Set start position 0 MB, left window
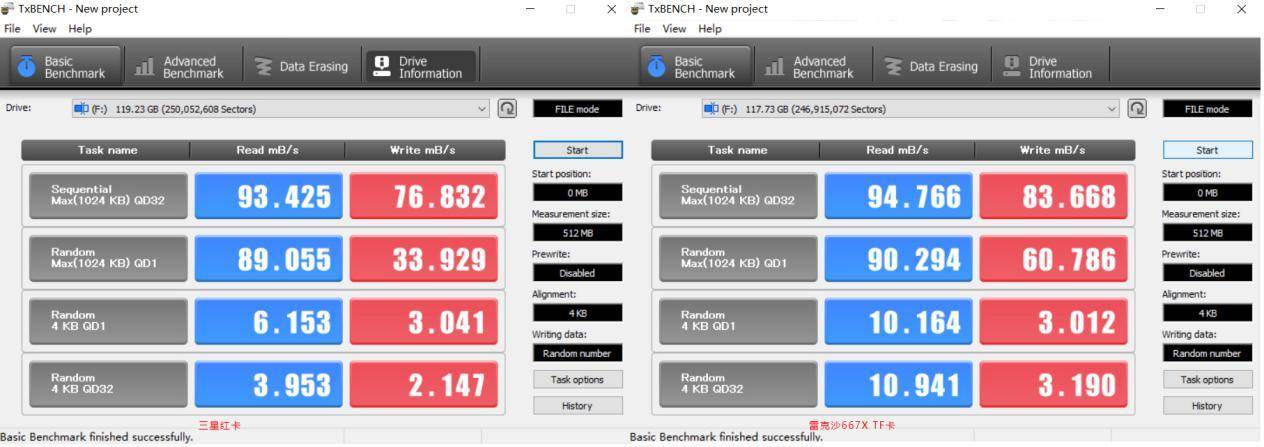 pyautogui.click(x=577, y=192)
